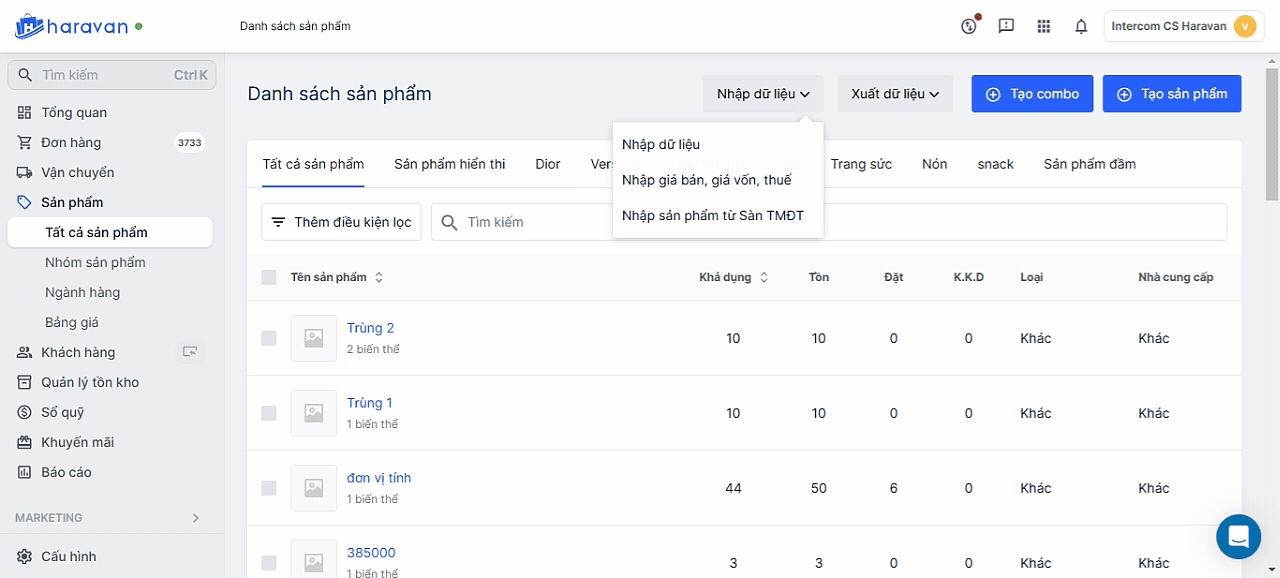Click the Haravan logo
The image size is (1280, 578).
(x=72, y=27)
